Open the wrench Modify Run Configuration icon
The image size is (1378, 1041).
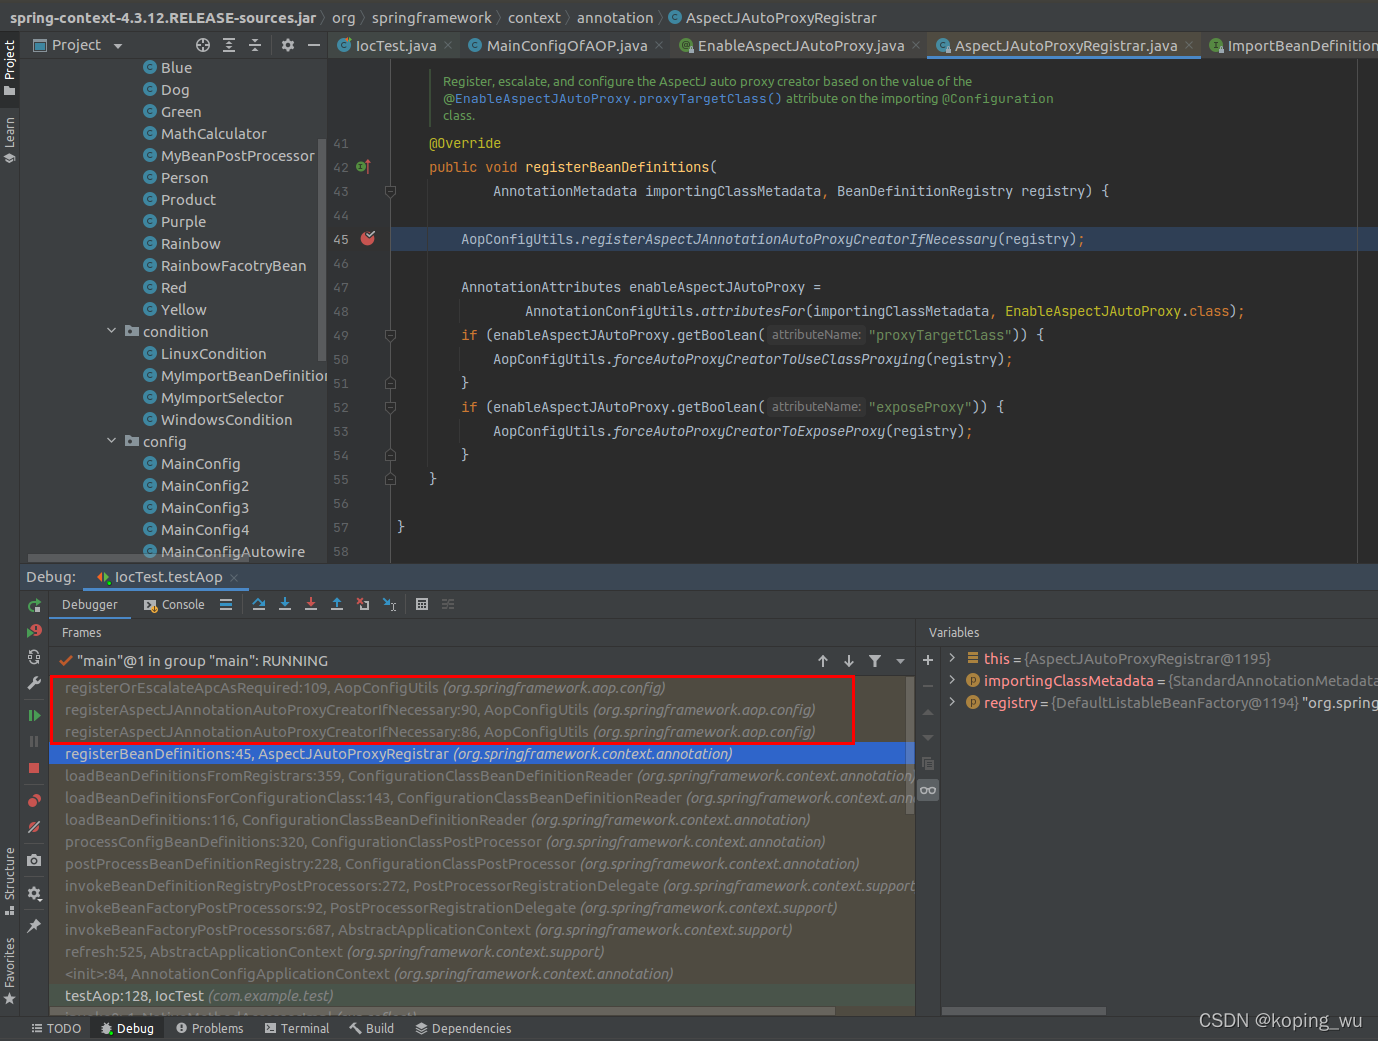[x=34, y=683]
